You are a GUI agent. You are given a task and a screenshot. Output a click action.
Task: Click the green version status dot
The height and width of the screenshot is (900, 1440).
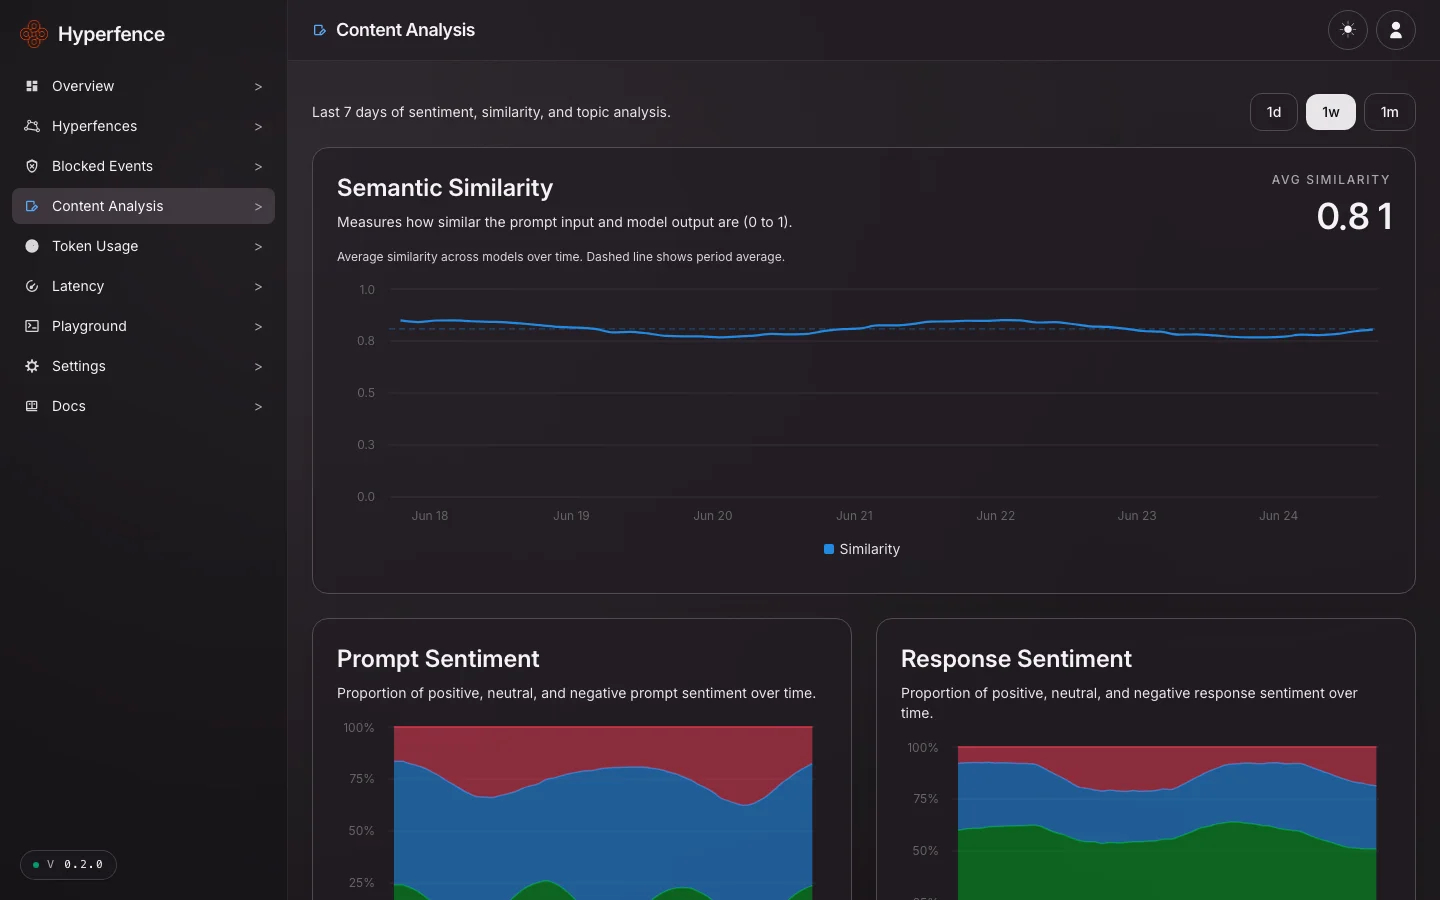(36, 865)
